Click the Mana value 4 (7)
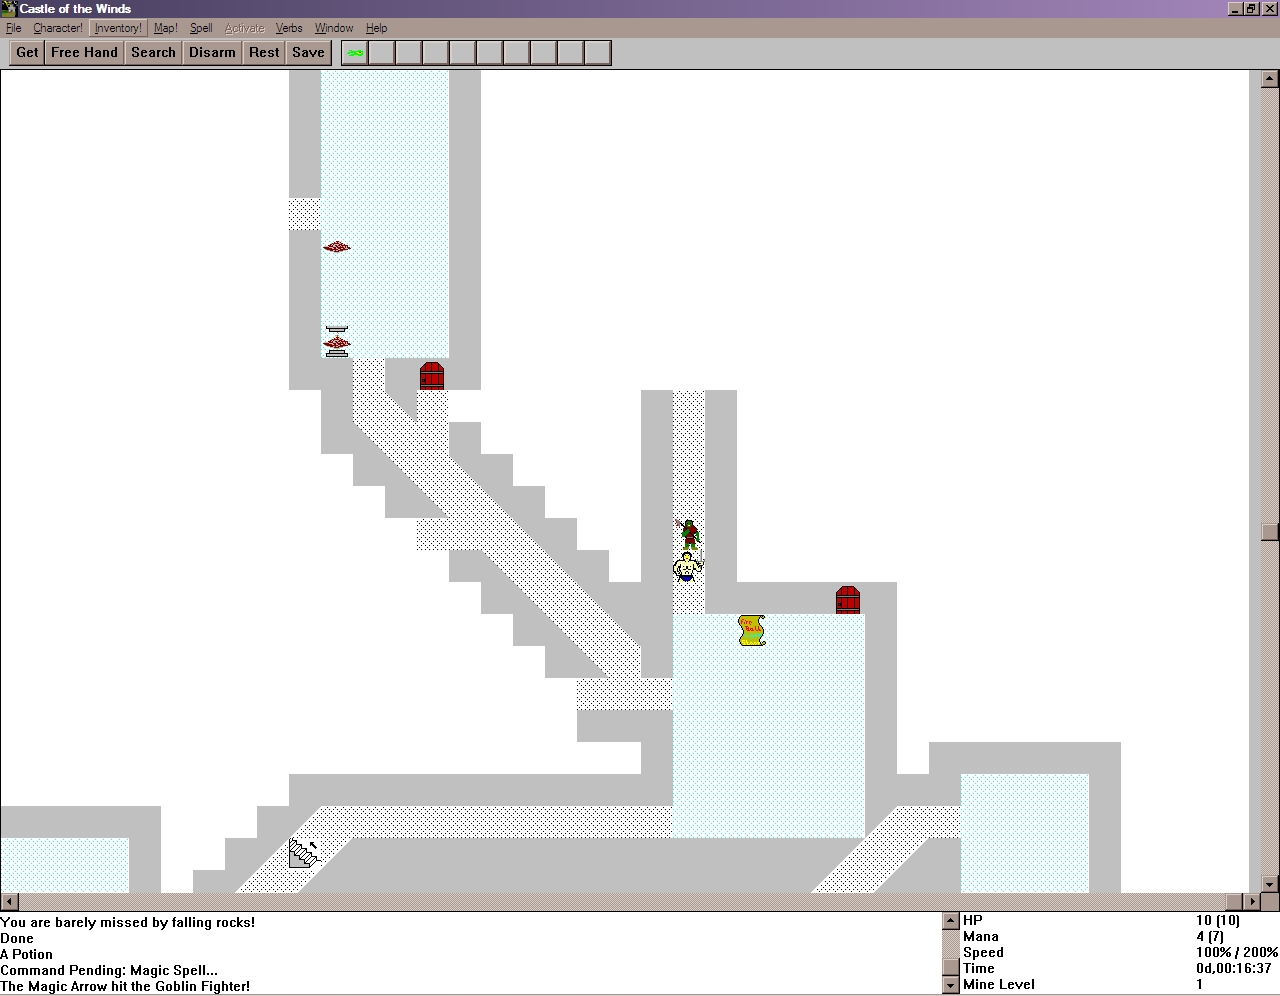 click(1214, 936)
